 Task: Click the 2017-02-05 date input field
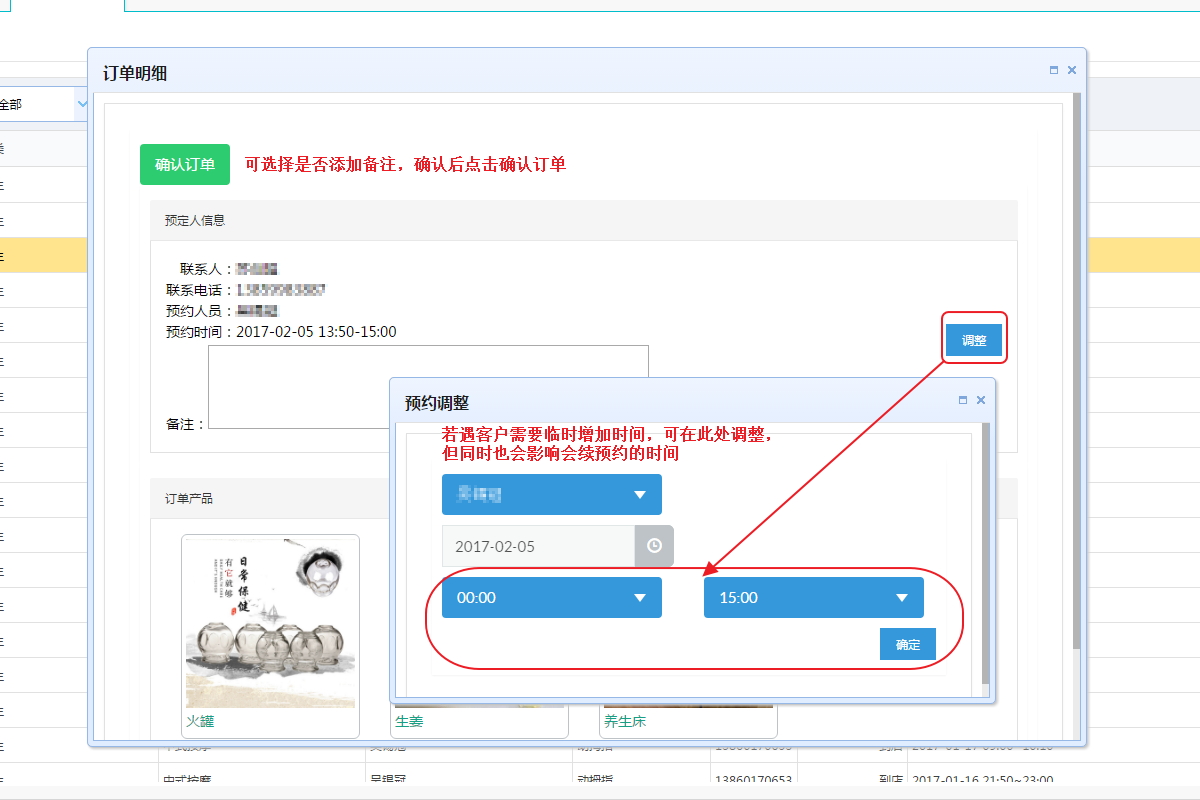coord(538,546)
